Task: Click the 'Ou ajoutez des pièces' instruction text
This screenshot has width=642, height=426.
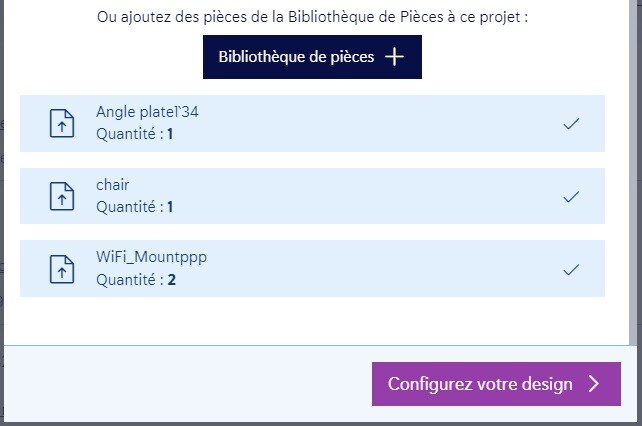Action: (312, 17)
